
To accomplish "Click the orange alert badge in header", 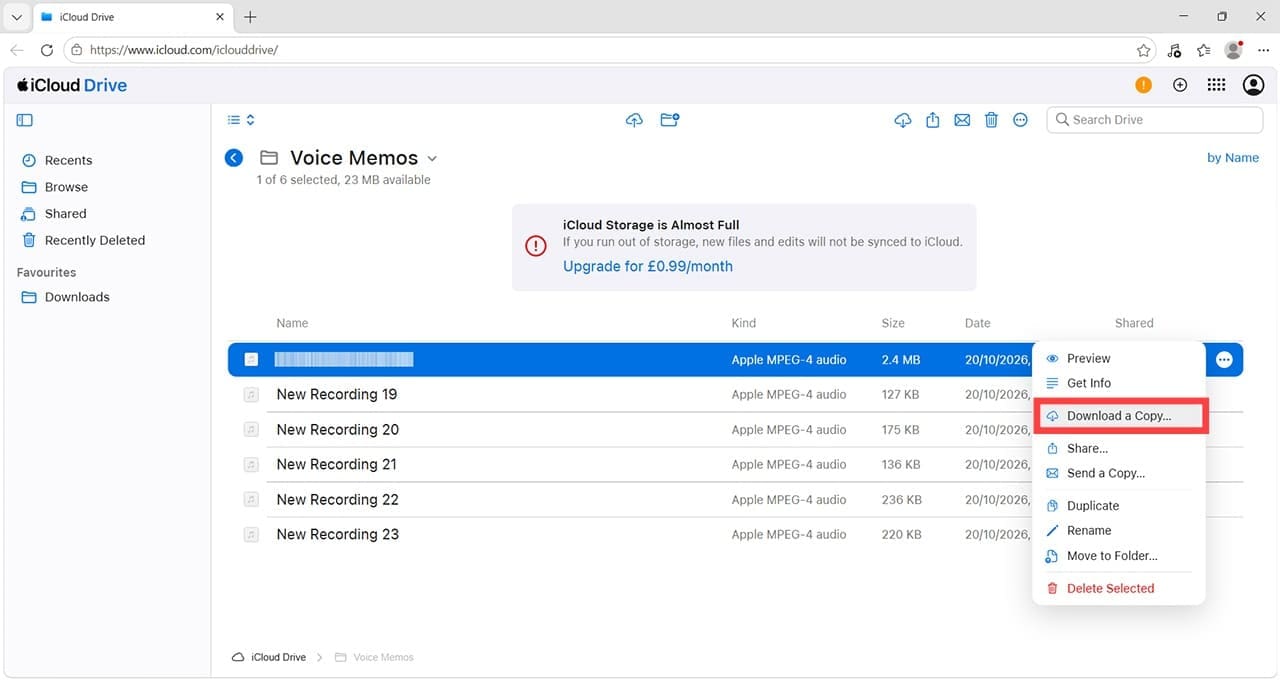I will click(1143, 85).
